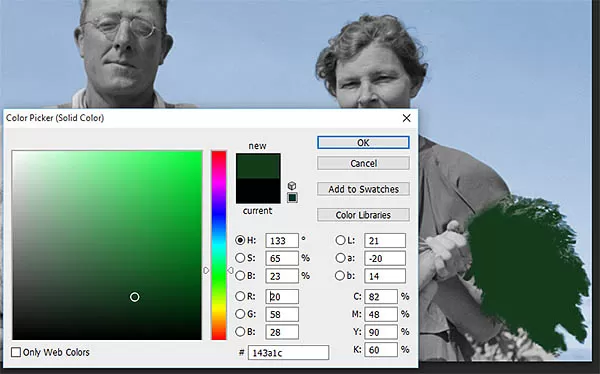Image resolution: width=600 pixels, height=374 pixels.
Task: Click the cyan C field 82
Action: point(381,296)
